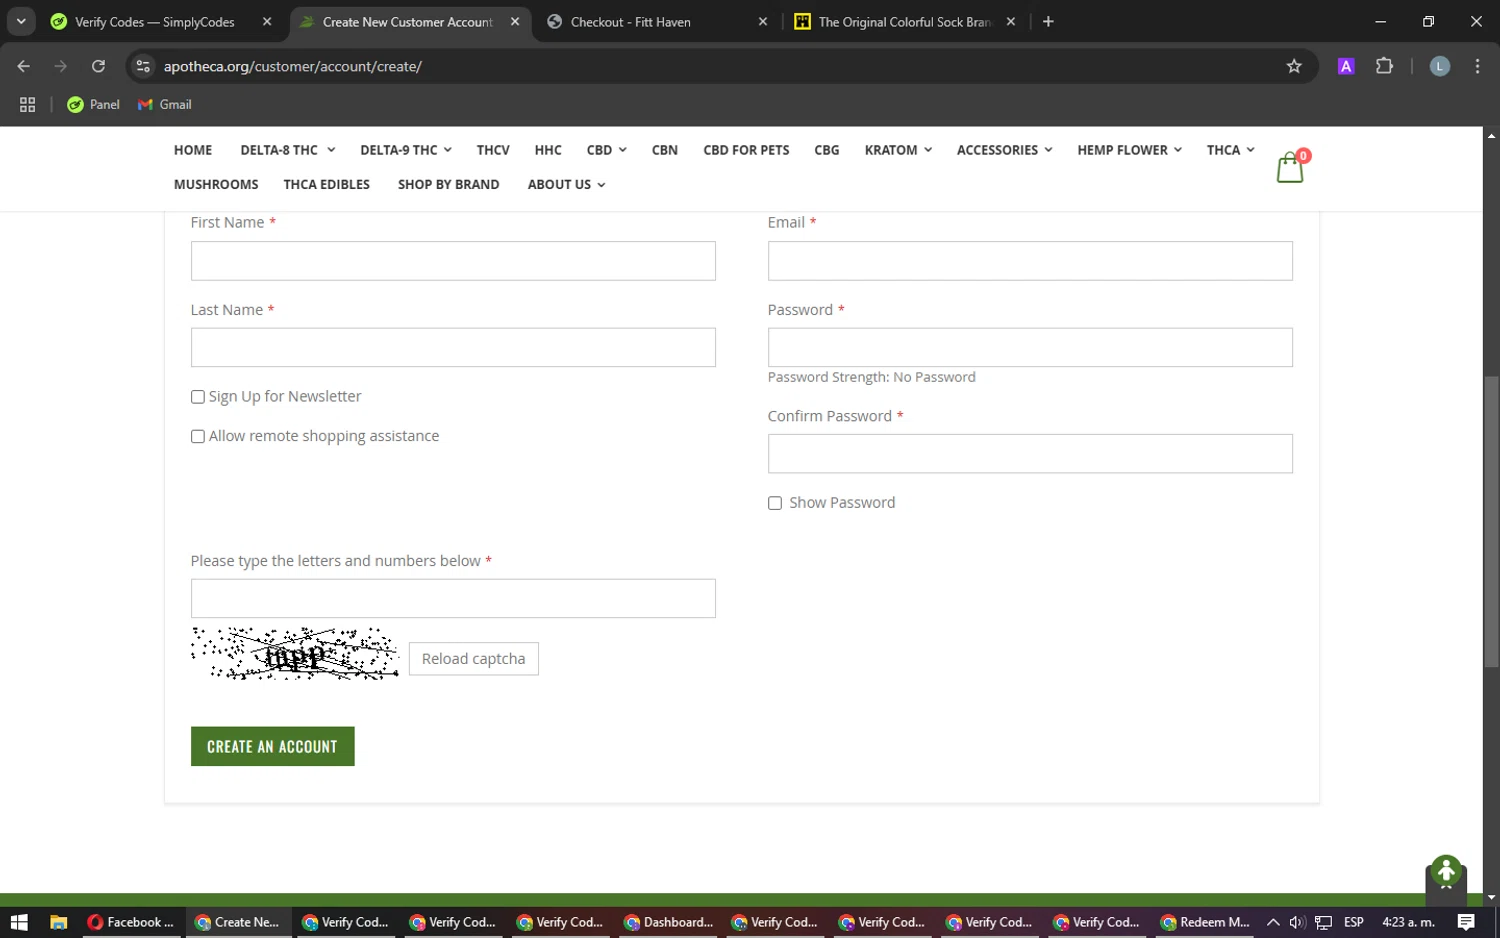Switch to The Original Colorful Sock tab
The width and height of the screenshot is (1500, 938).
click(906, 21)
